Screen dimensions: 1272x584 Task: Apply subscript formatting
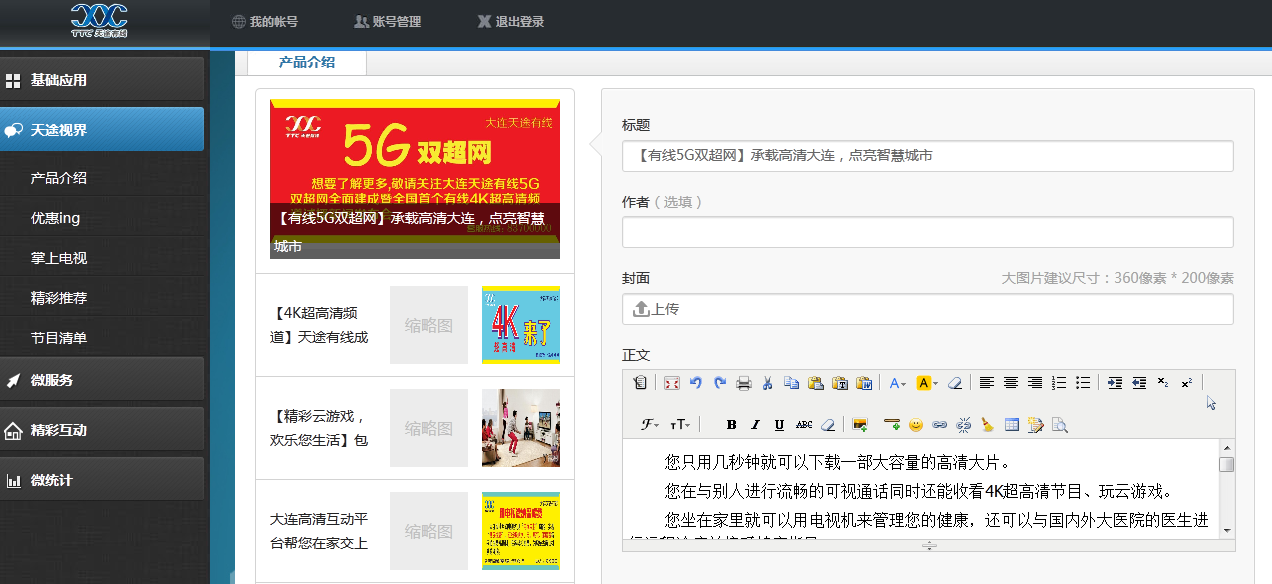click(x=1163, y=383)
